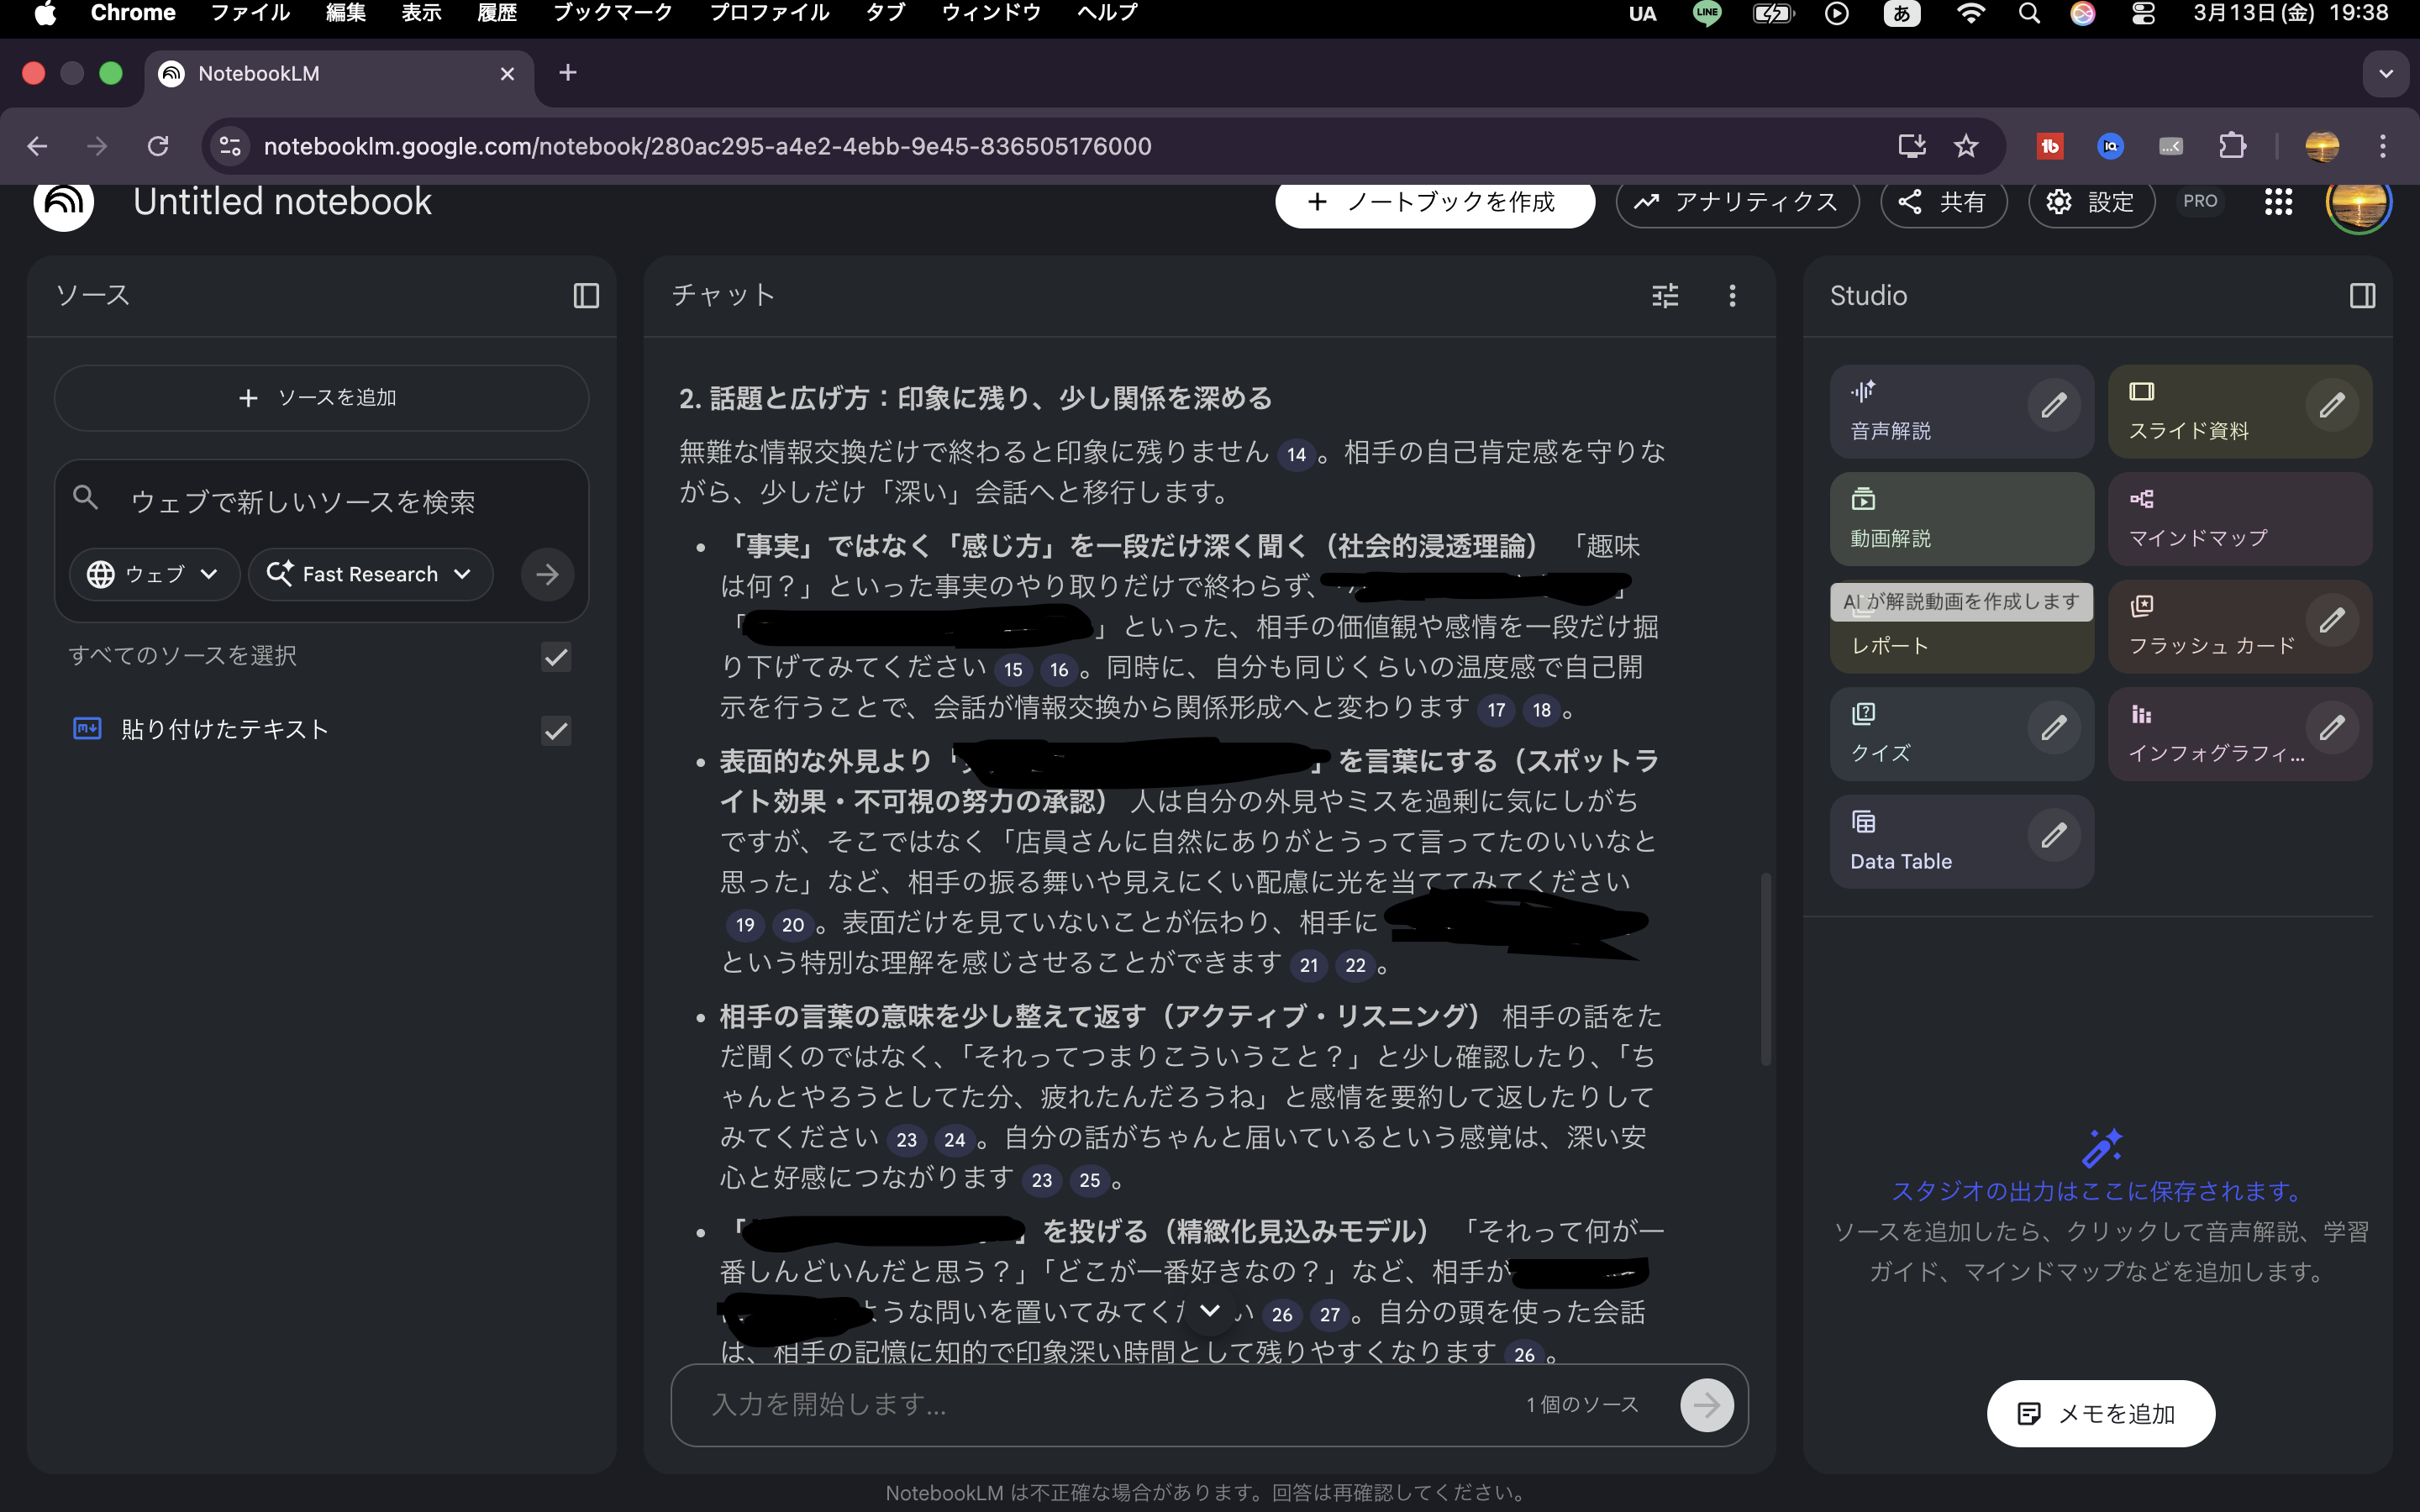Collapse the ソース panel with sidebar icon
Screen dimensions: 2420x1512
click(x=586, y=295)
